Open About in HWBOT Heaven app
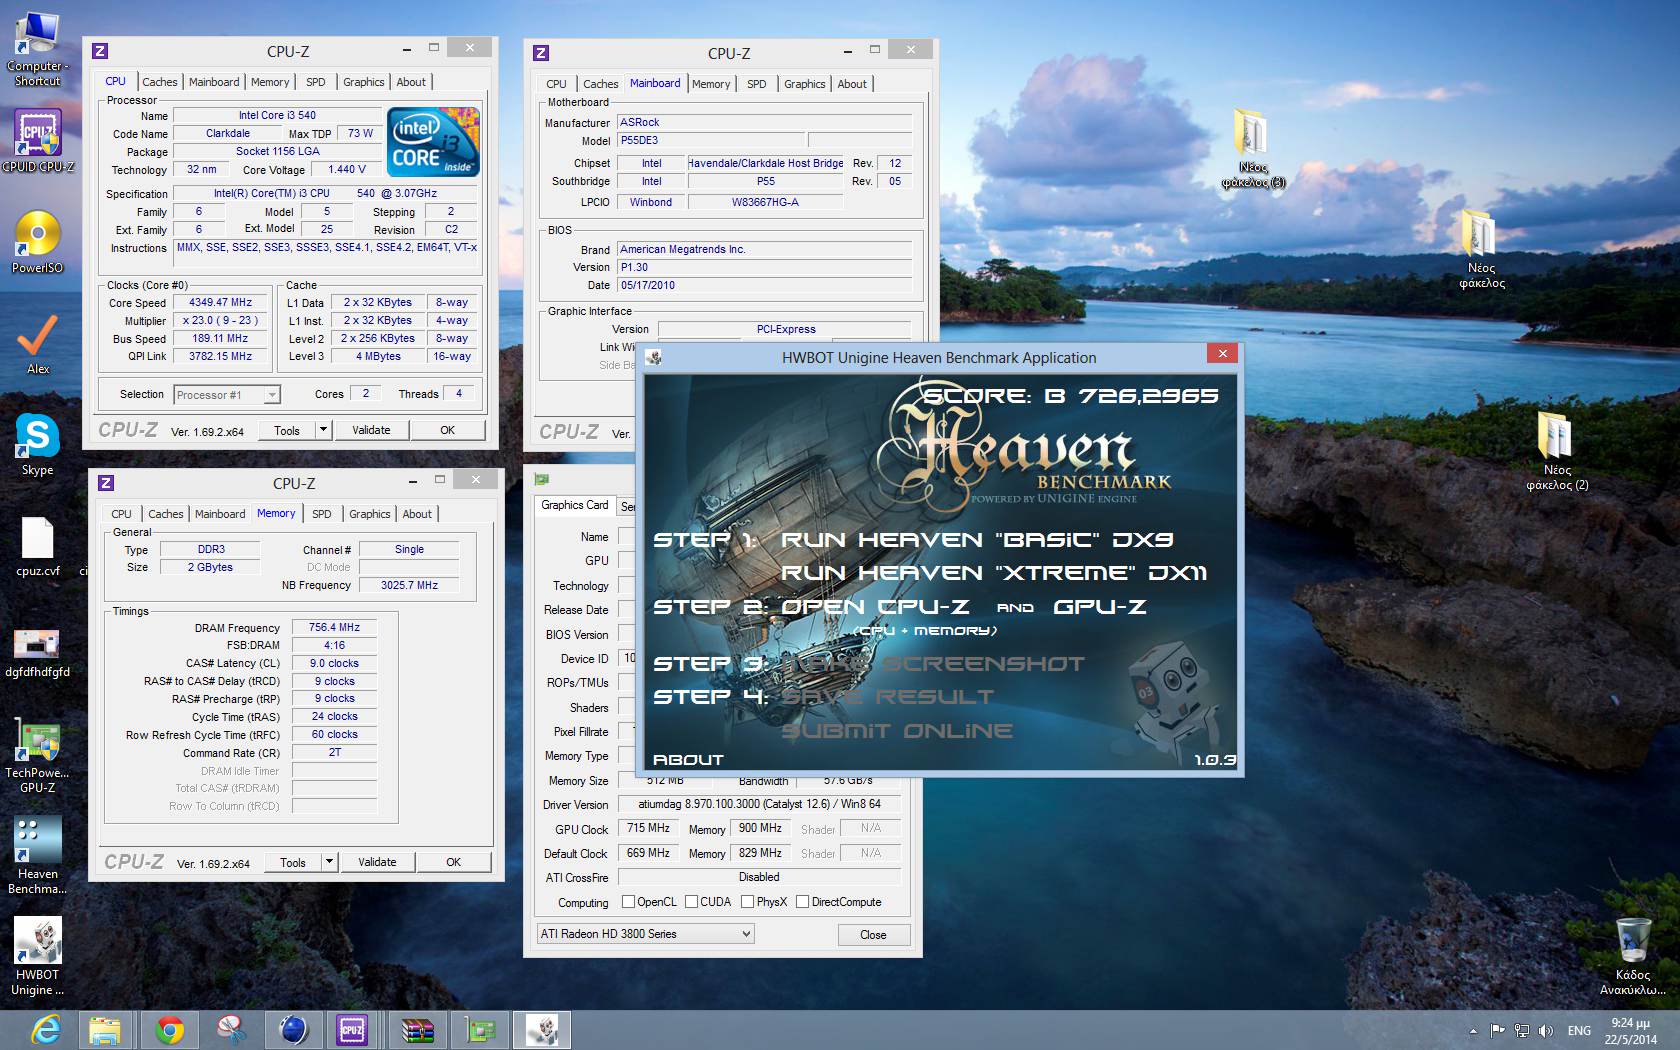Viewport: 1680px width, 1050px height. click(688, 760)
